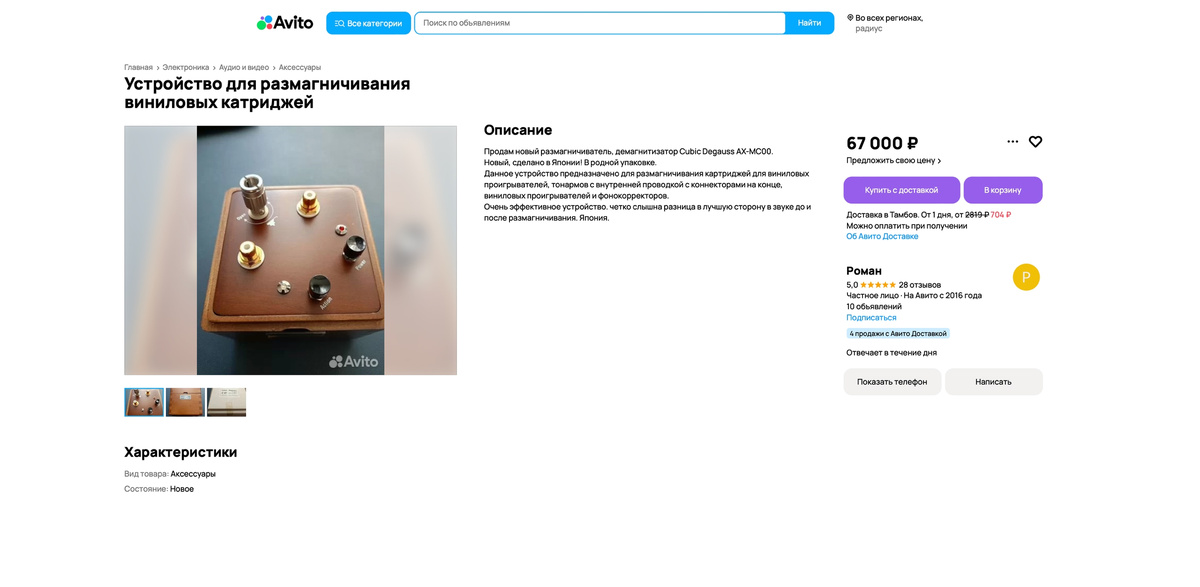This screenshot has height=587, width=1200.
Task: Click Написать message button
Action: pyautogui.click(x=994, y=382)
